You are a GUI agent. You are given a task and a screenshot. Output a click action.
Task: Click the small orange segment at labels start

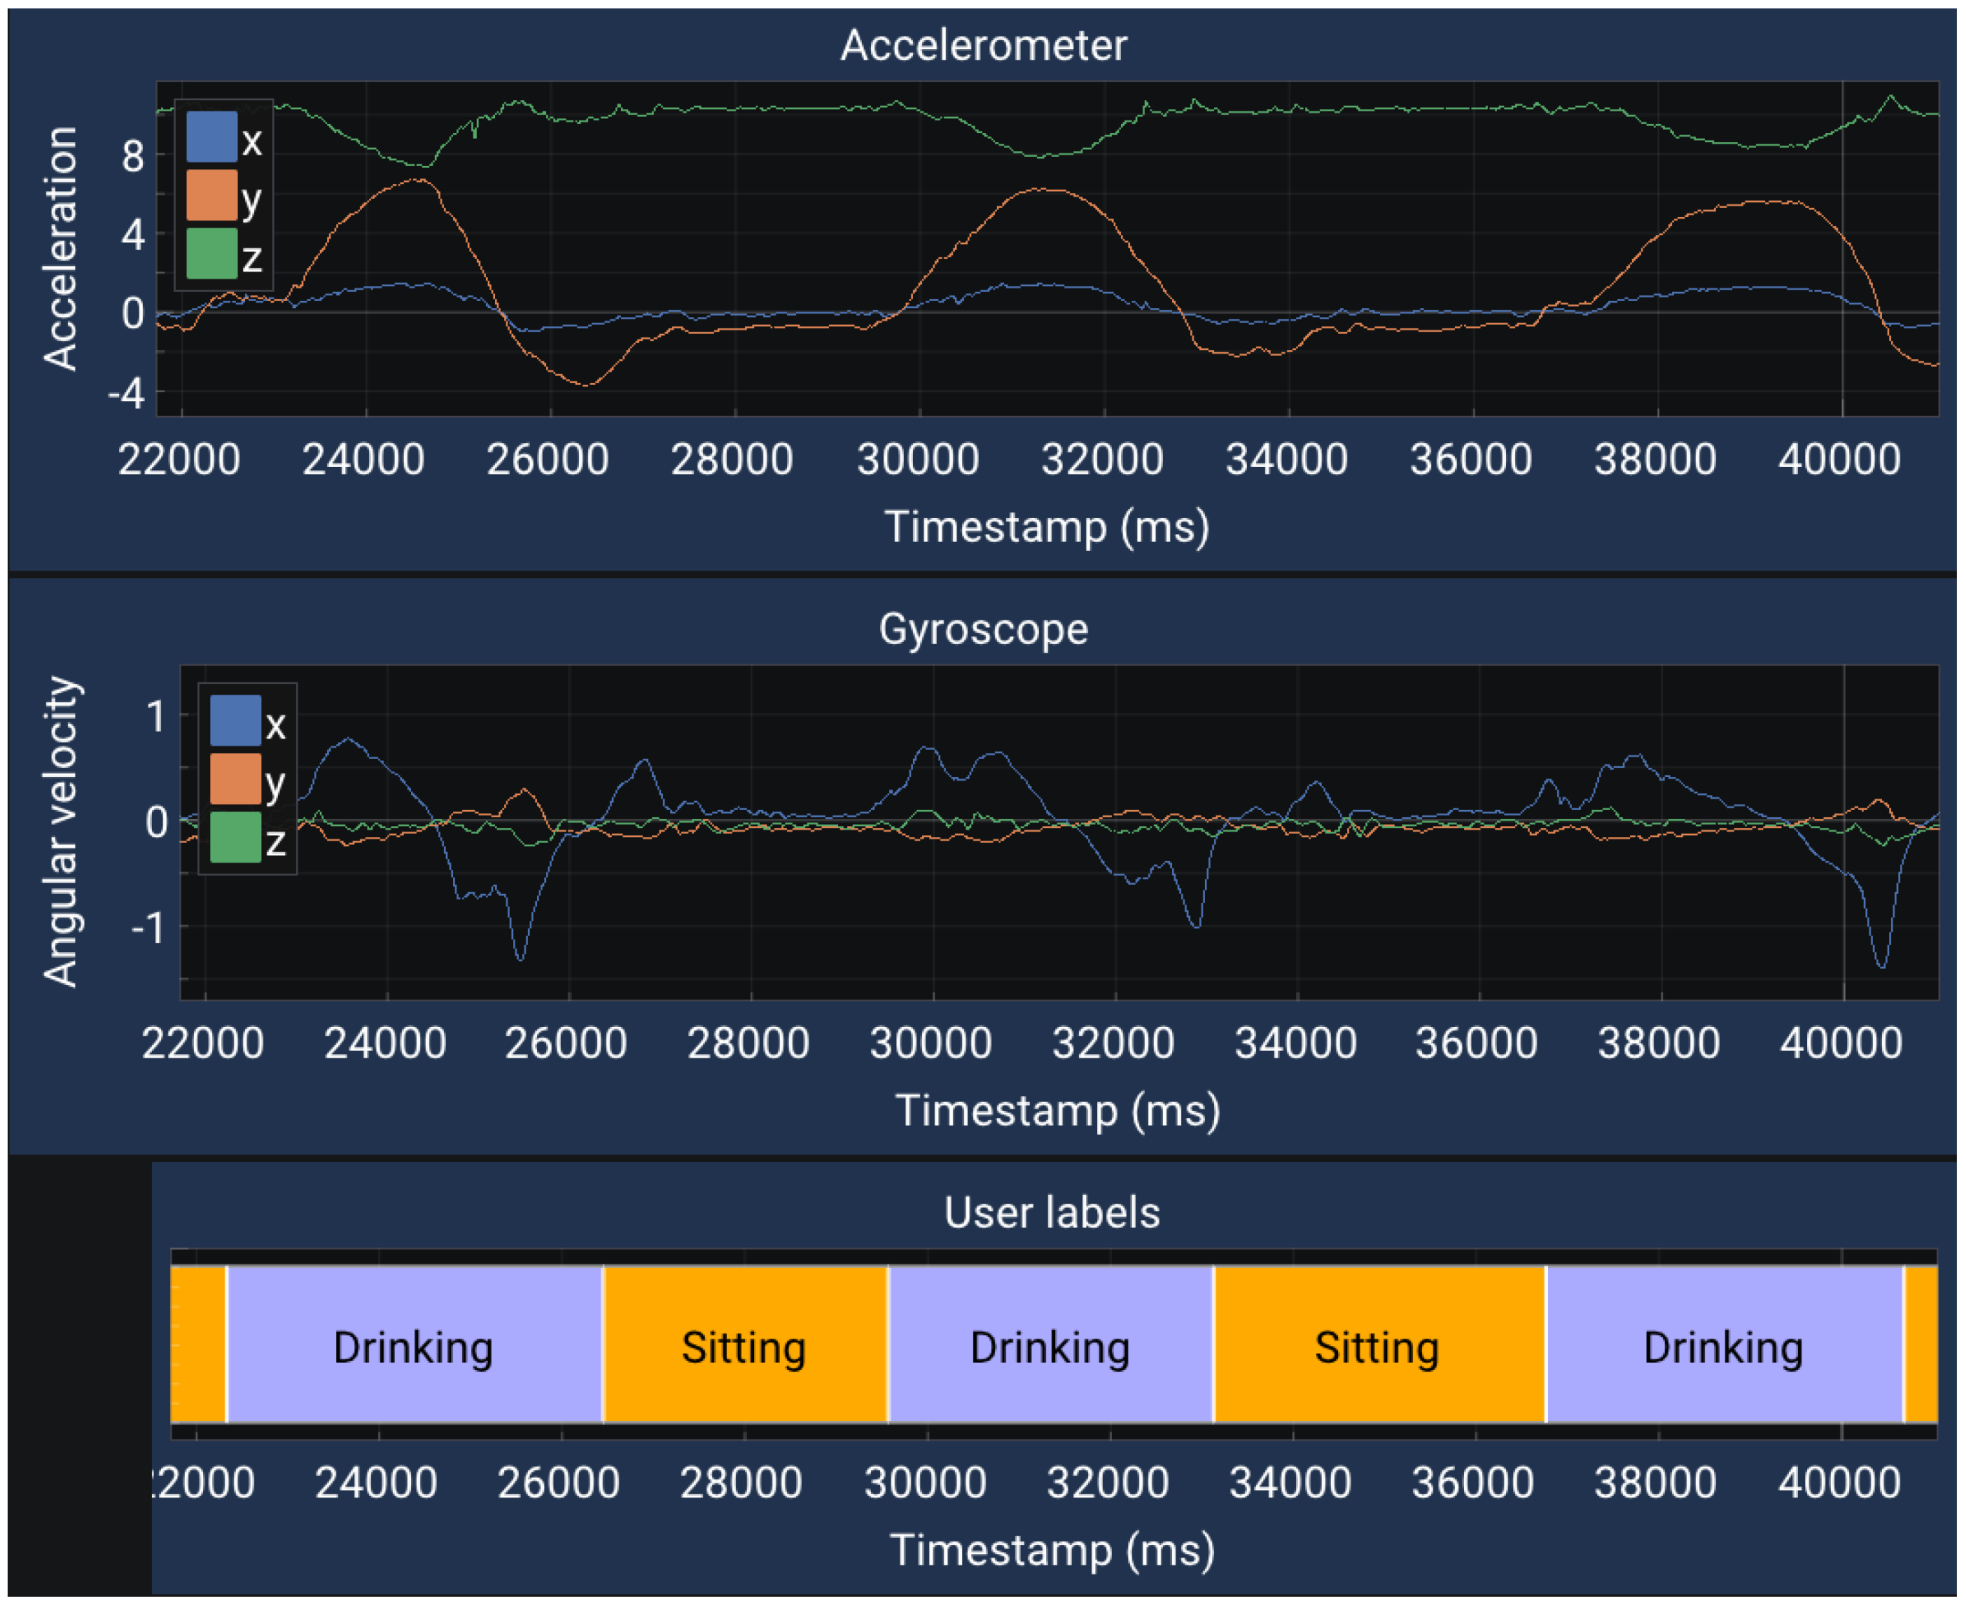tap(197, 1346)
